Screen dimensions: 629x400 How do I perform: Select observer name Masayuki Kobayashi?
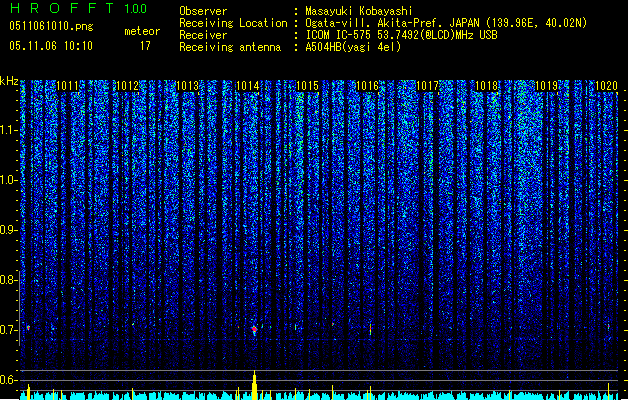359,11
